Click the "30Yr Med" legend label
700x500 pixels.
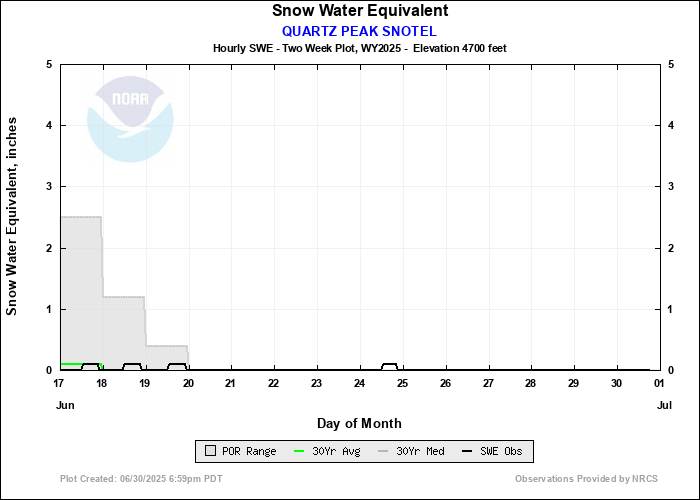coord(420,451)
